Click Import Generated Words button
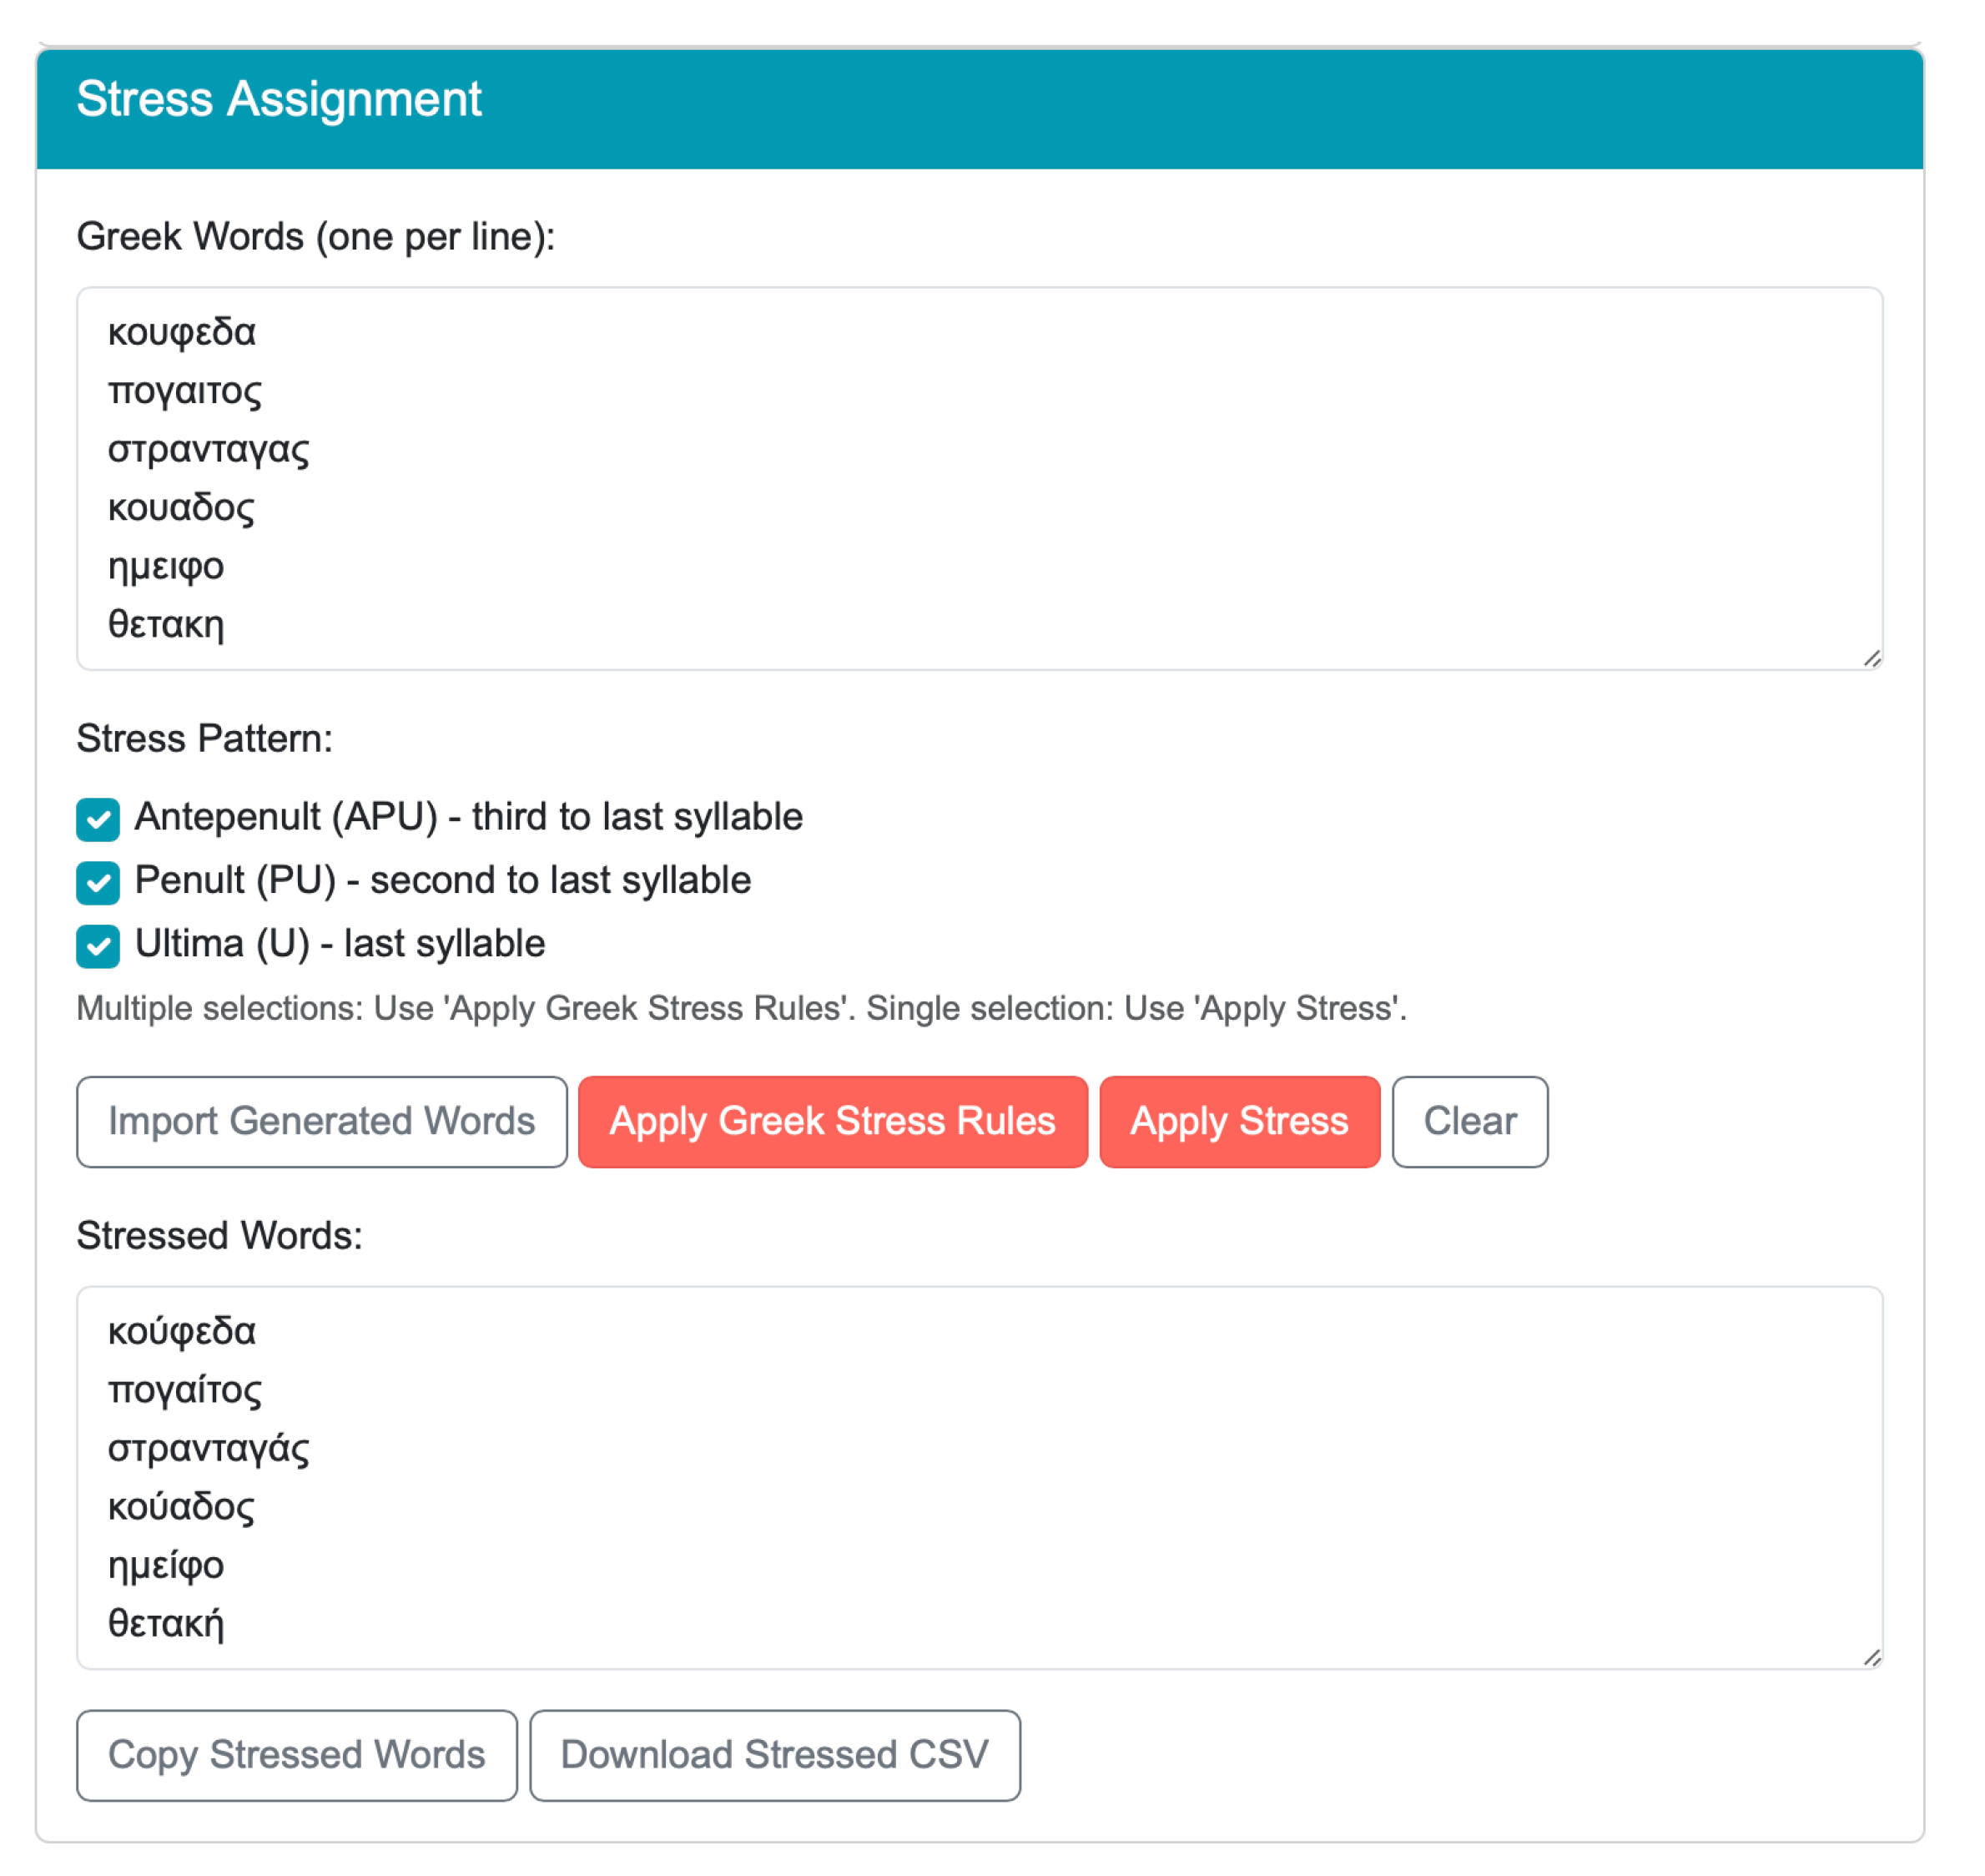 coord(322,1121)
